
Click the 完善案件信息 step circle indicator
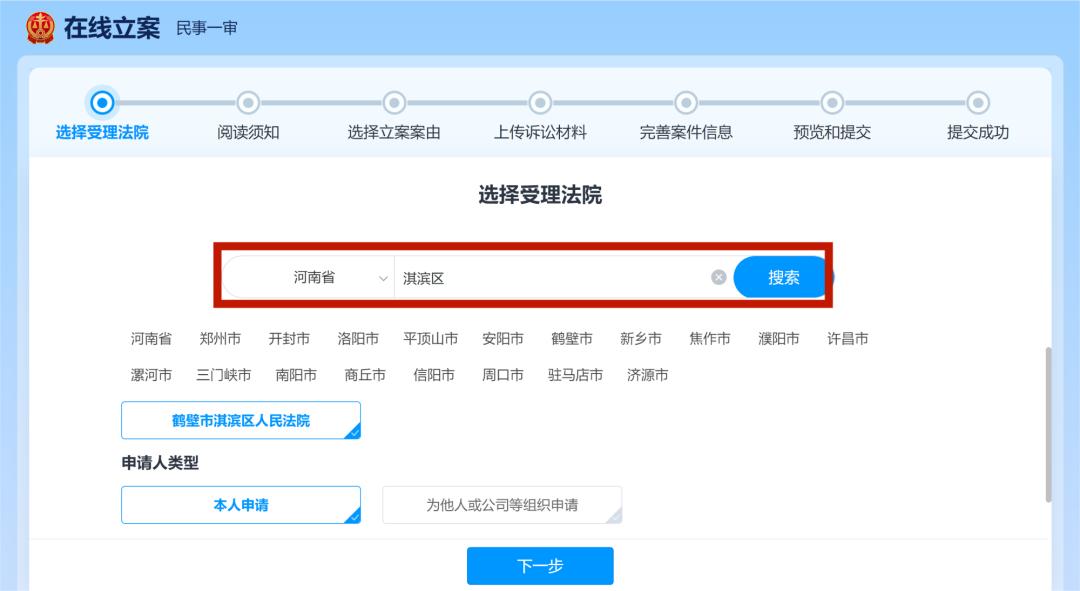(686, 103)
